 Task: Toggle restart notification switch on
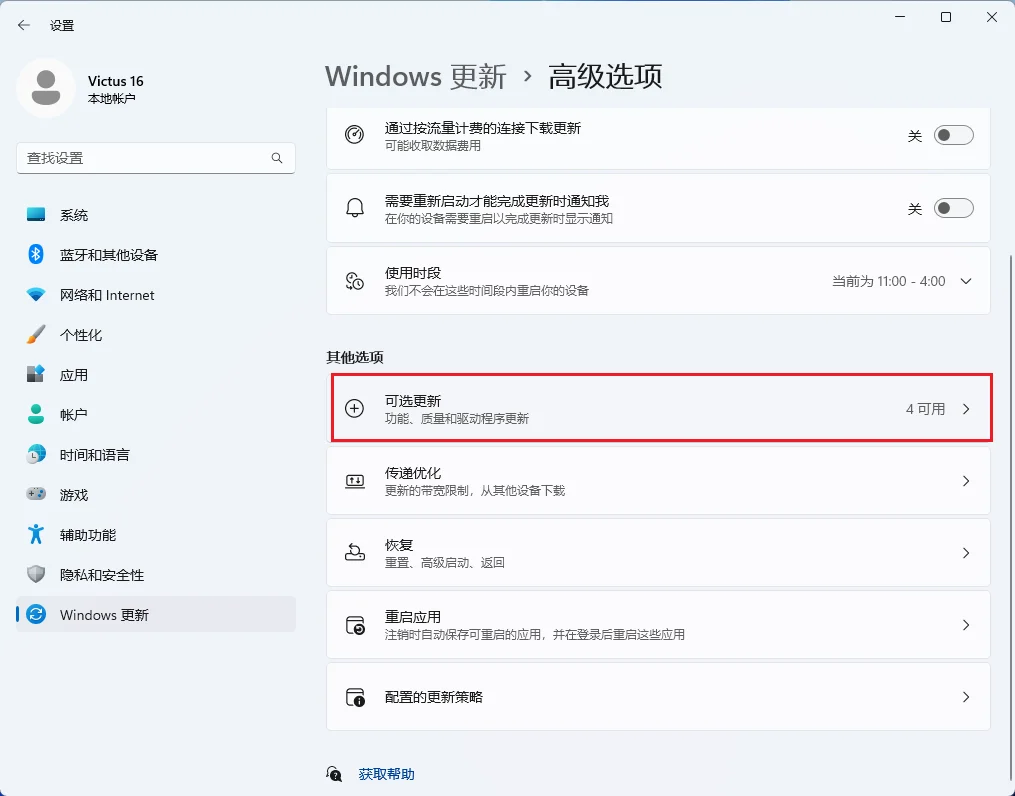[x=952, y=208]
